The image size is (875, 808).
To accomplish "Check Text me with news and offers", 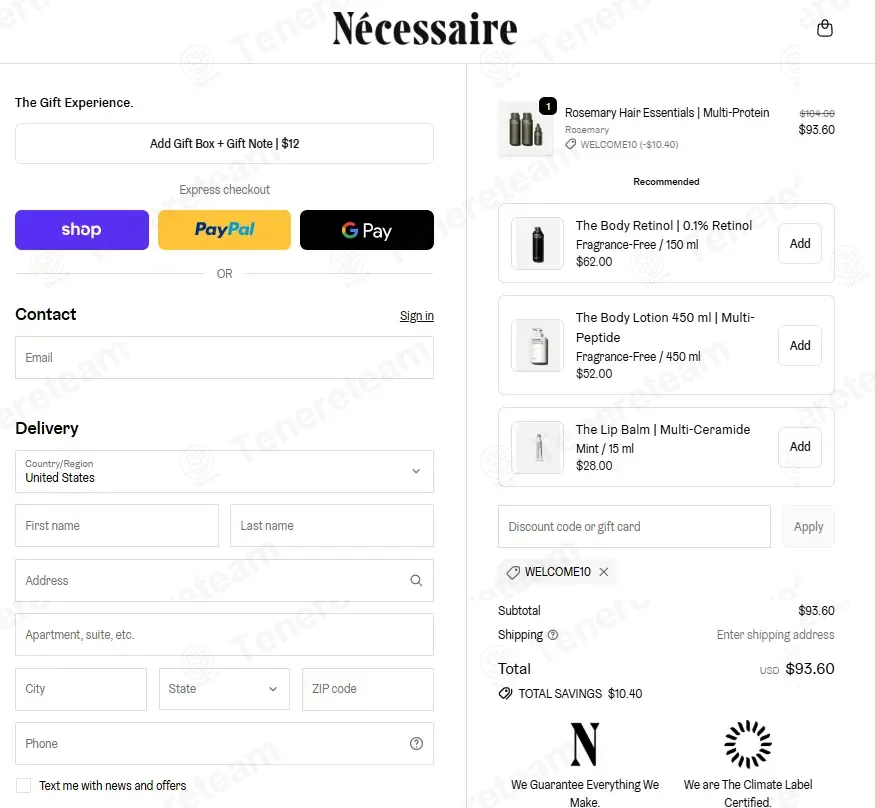I will (x=23, y=785).
